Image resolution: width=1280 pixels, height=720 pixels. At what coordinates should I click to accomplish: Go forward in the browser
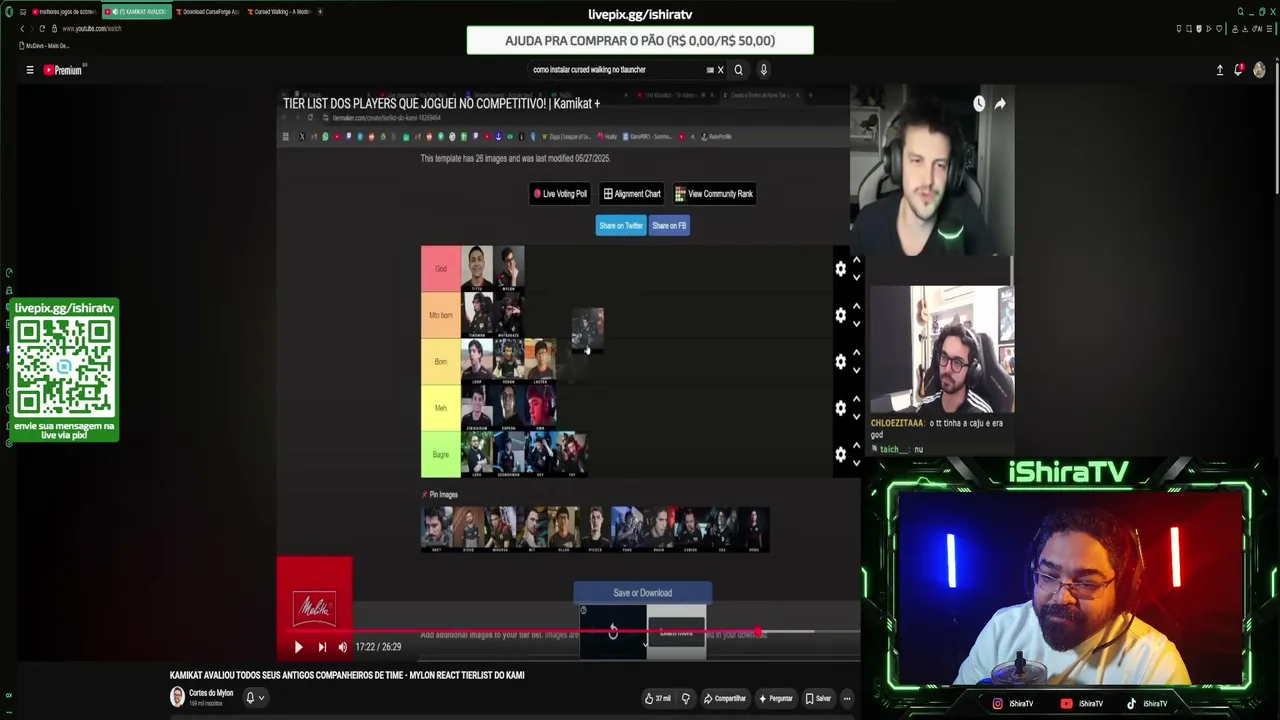[32, 29]
